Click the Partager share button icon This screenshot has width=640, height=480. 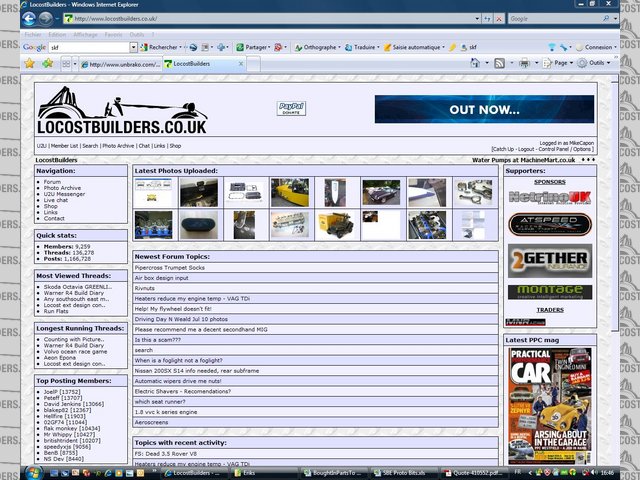(240, 47)
